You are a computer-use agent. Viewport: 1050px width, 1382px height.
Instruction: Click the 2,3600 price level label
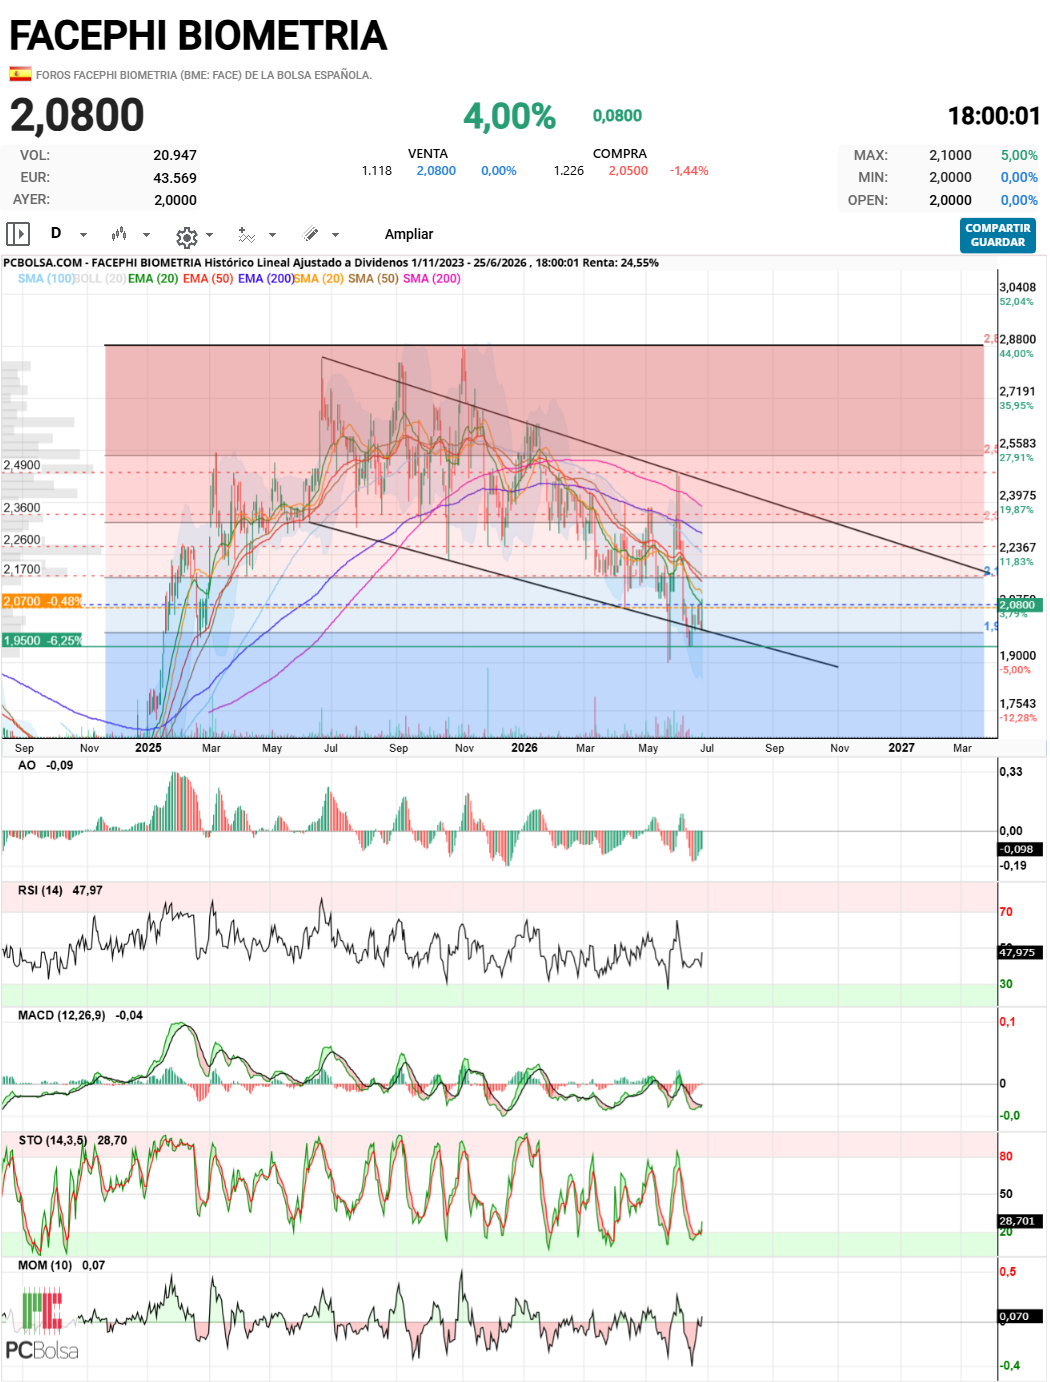pyautogui.click(x=22, y=508)
